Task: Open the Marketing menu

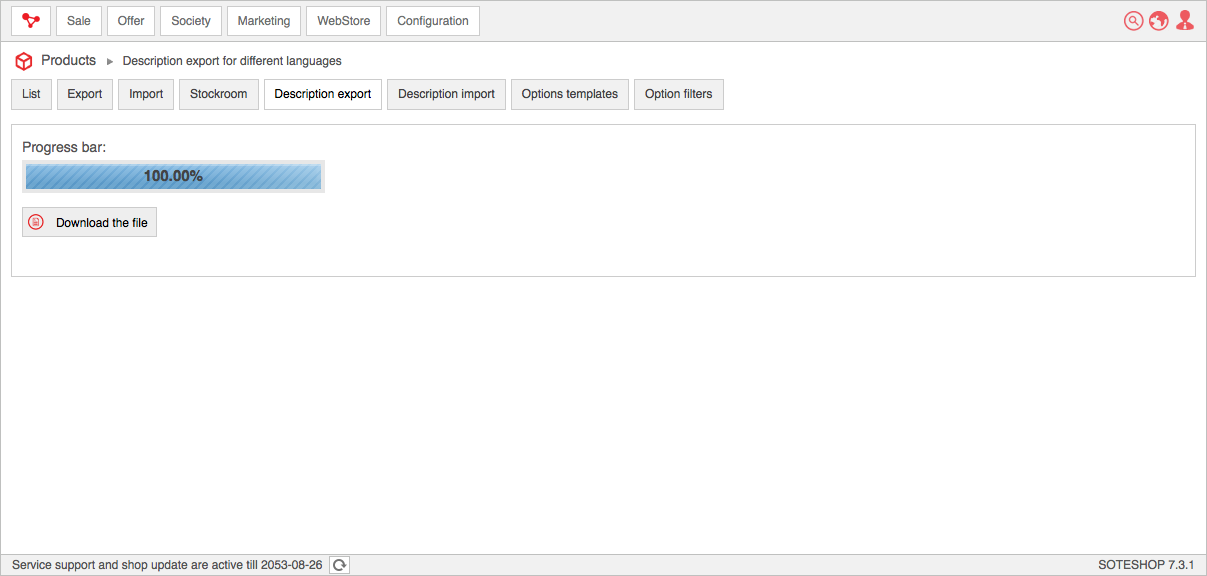Action: pos(264,21)
